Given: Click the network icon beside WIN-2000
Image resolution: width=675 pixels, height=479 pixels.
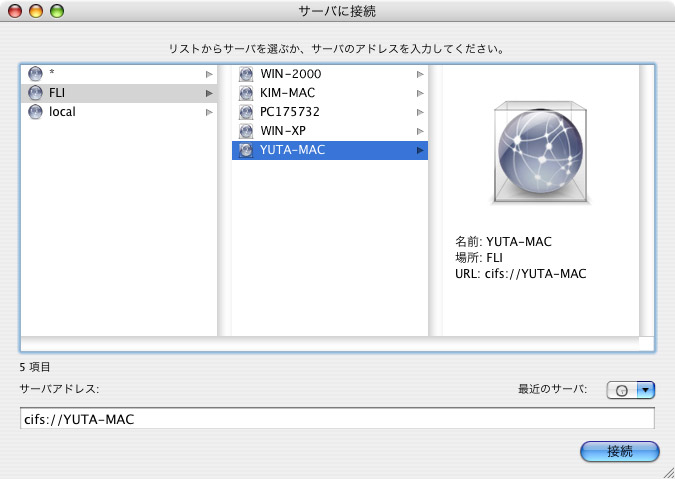Looking at the screenshot, I should click(246, 74).
